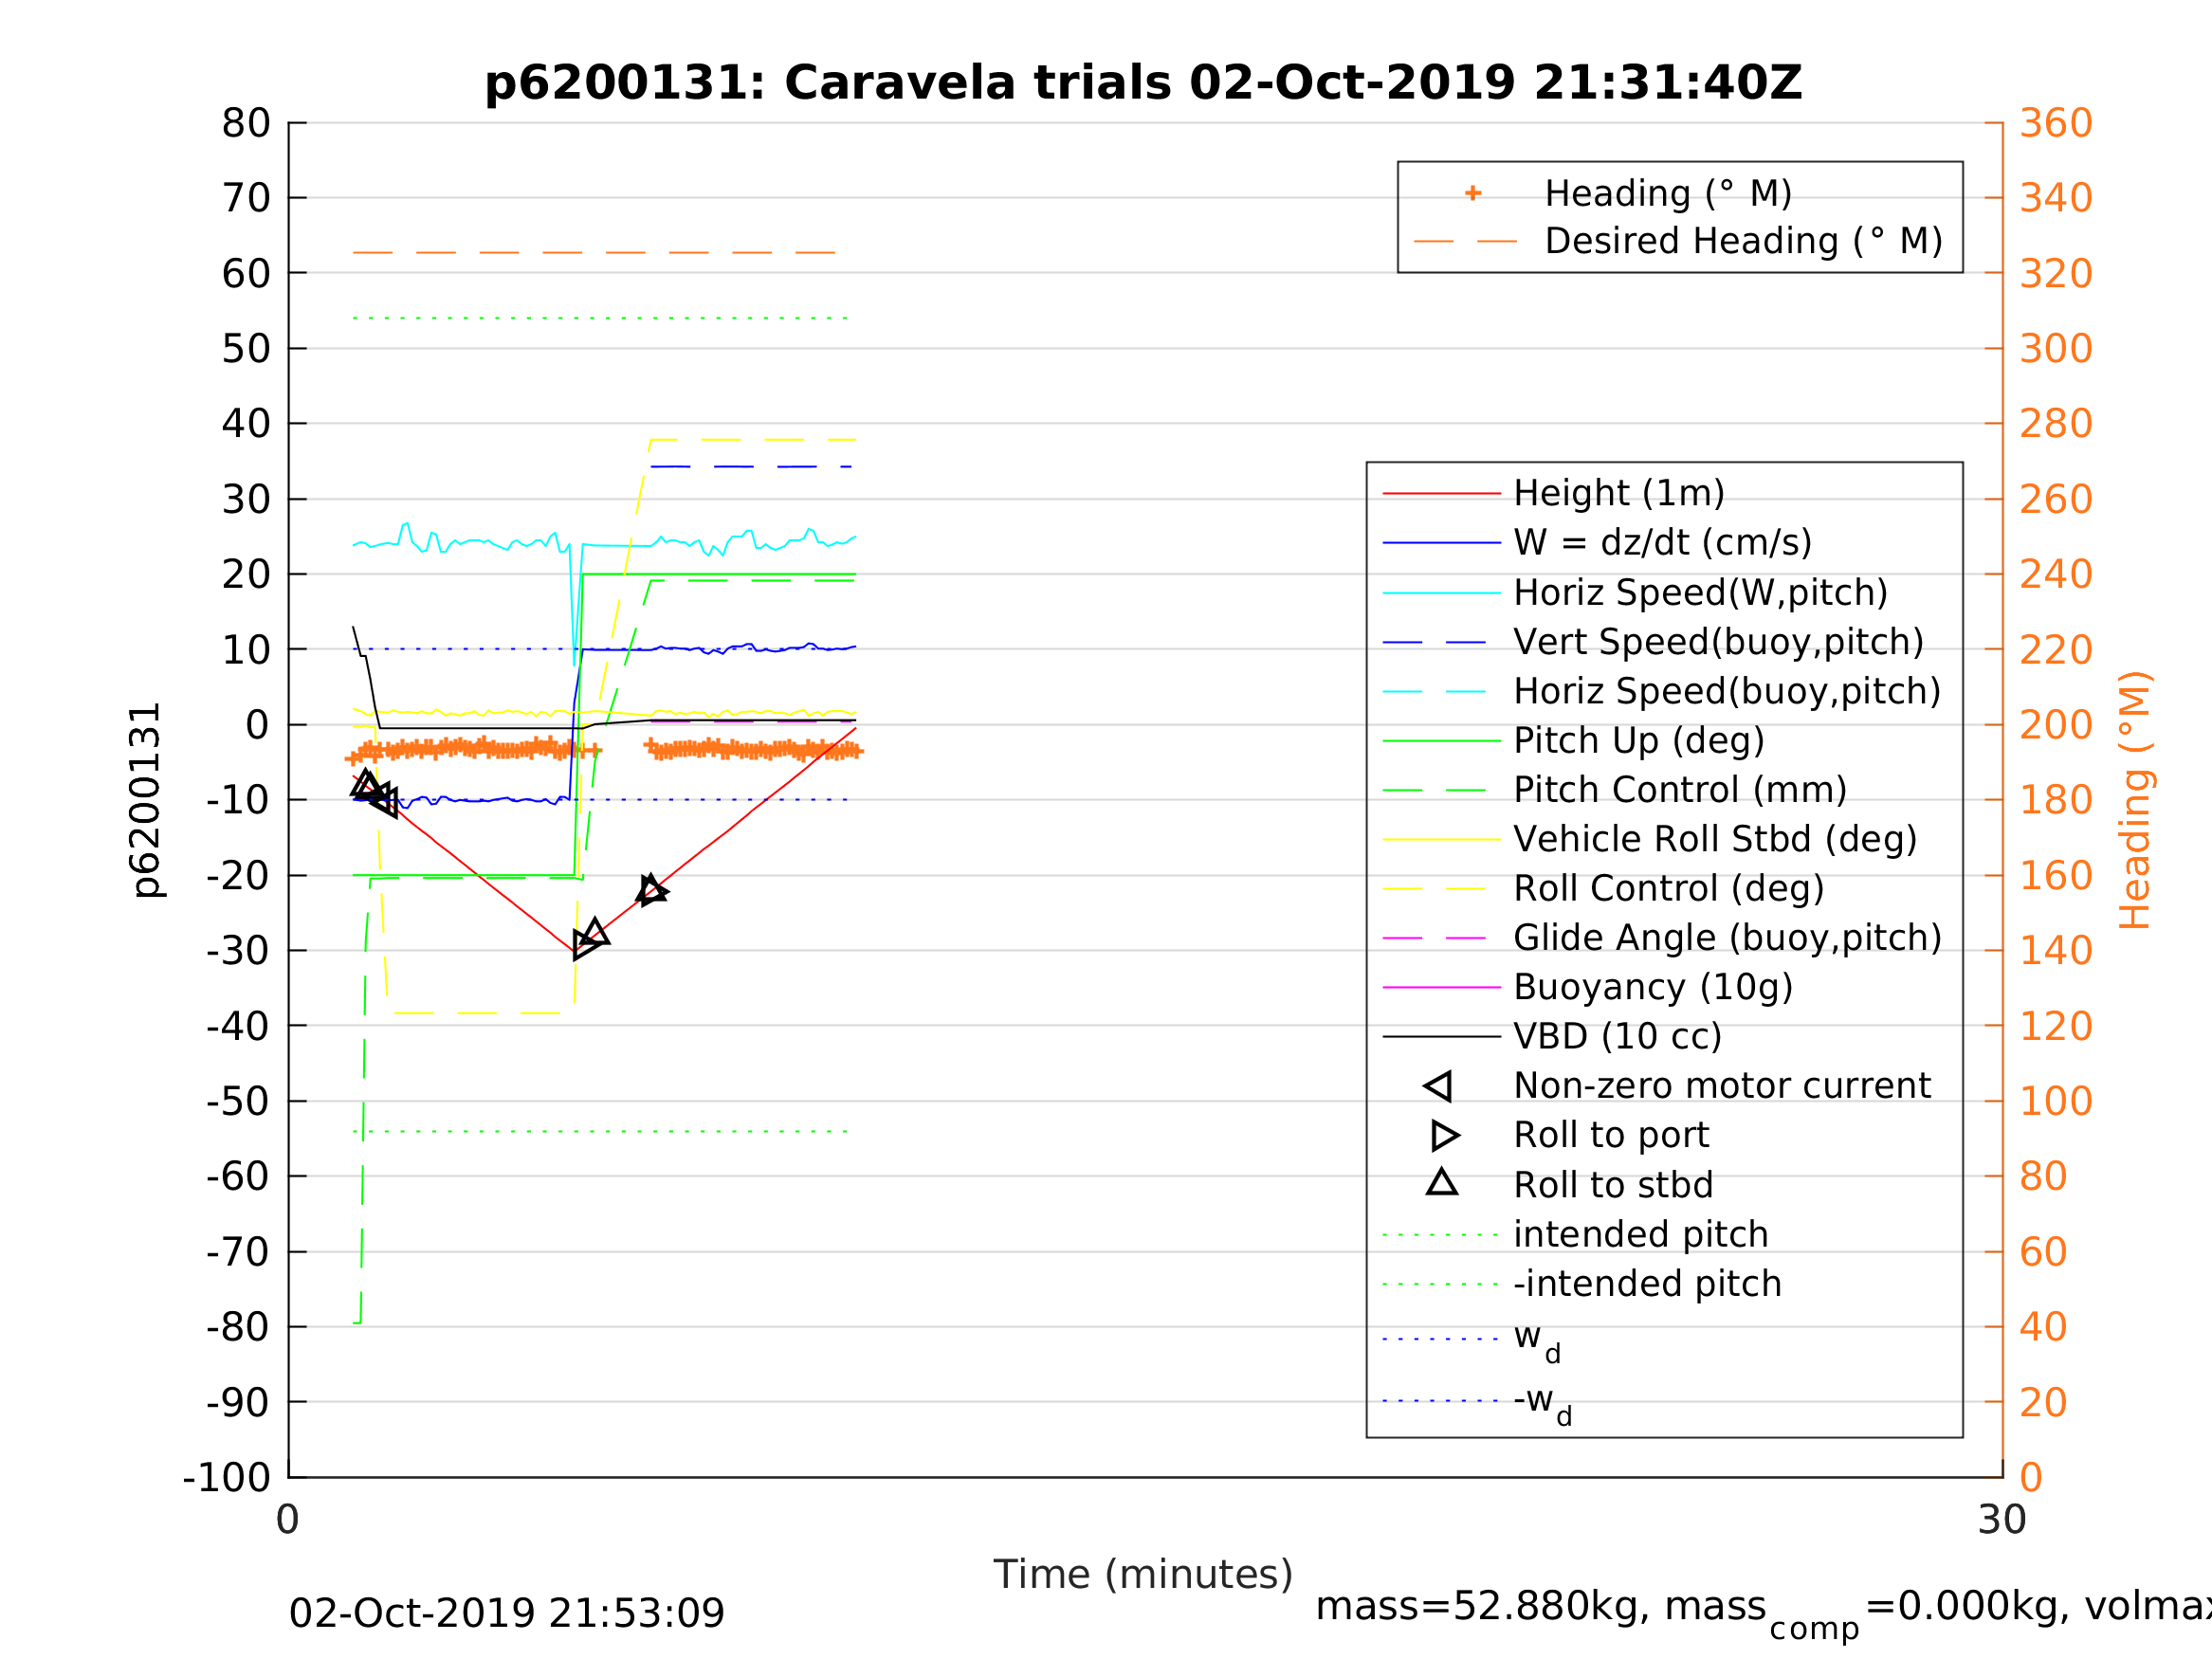Click the dotted green line near 54
The width and height of the screenshot is (2212, 1659).
[600, 318]
